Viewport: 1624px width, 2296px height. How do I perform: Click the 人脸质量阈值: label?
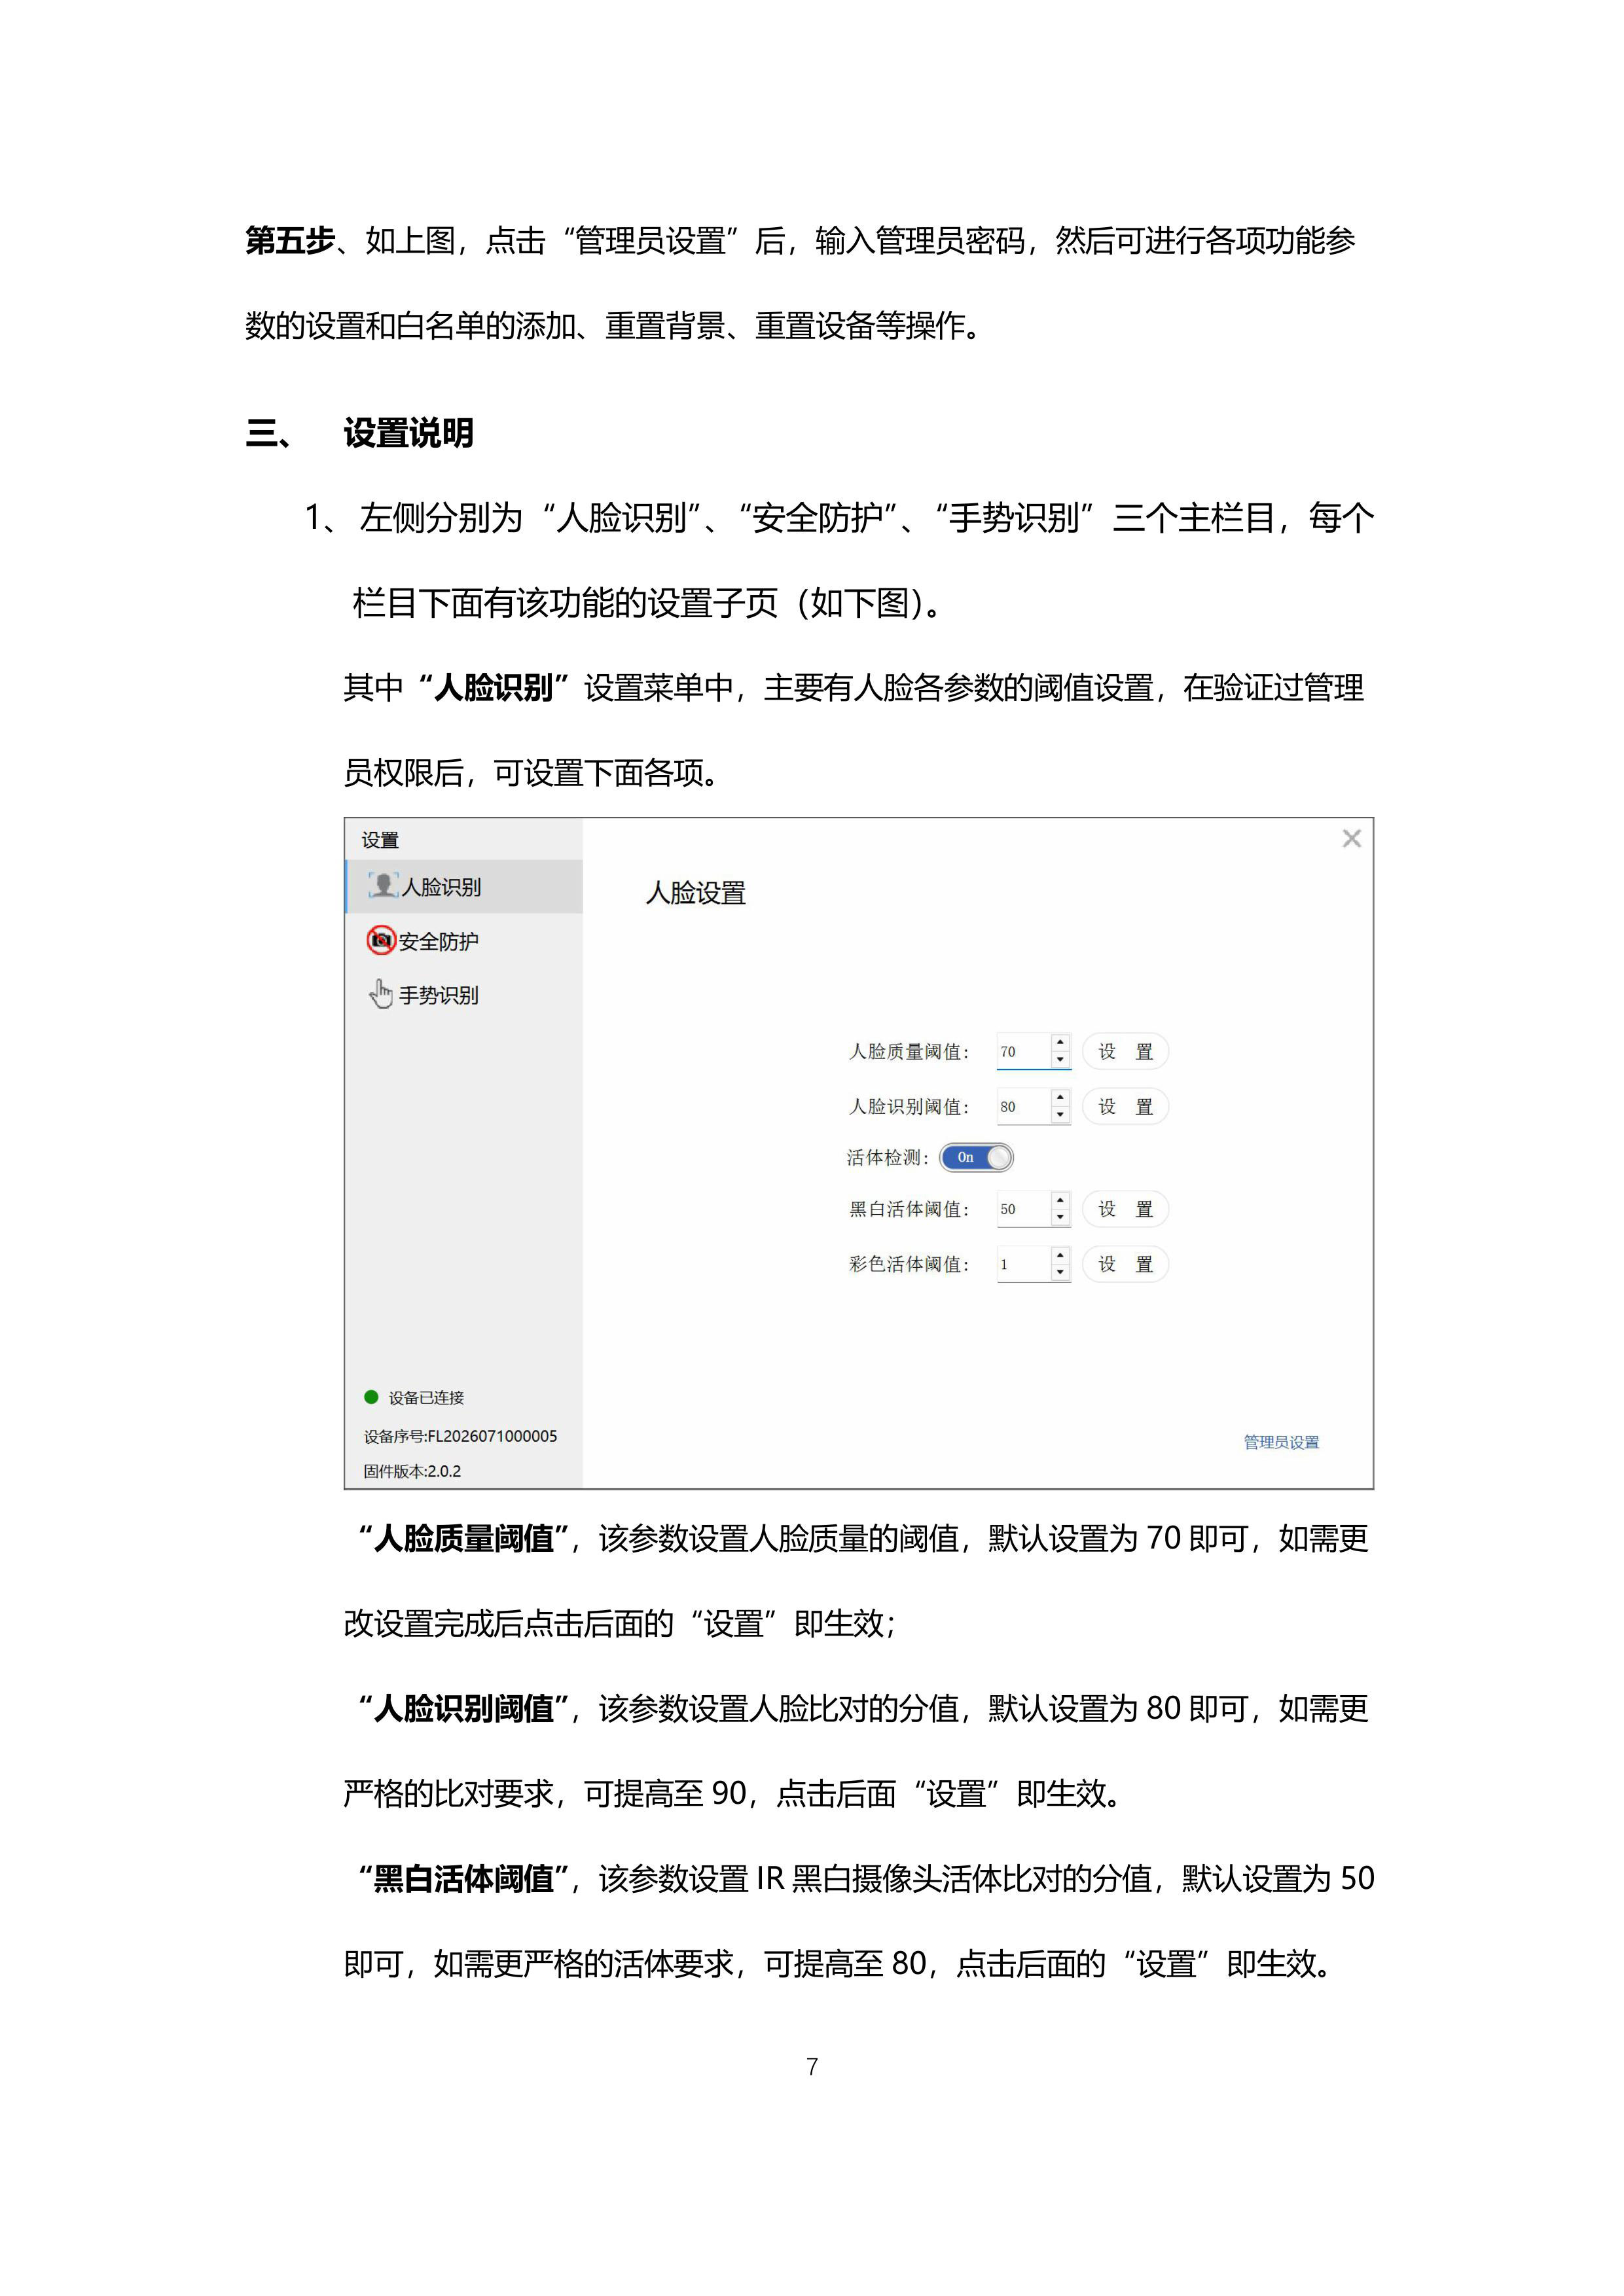click(909, 1052)
